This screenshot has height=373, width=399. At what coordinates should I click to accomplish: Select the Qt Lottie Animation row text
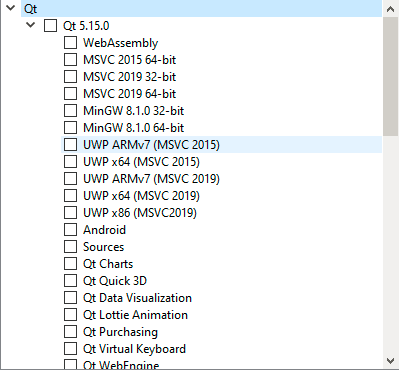pos(135,315)
